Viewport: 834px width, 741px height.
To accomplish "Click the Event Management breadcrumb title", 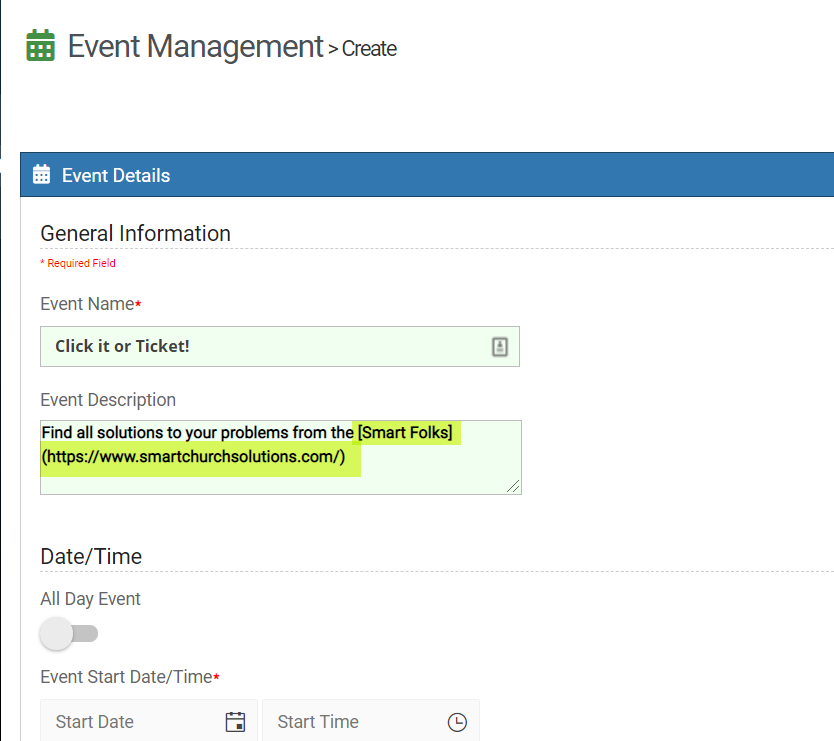I will pyautogui.click(x=195, y=46).
